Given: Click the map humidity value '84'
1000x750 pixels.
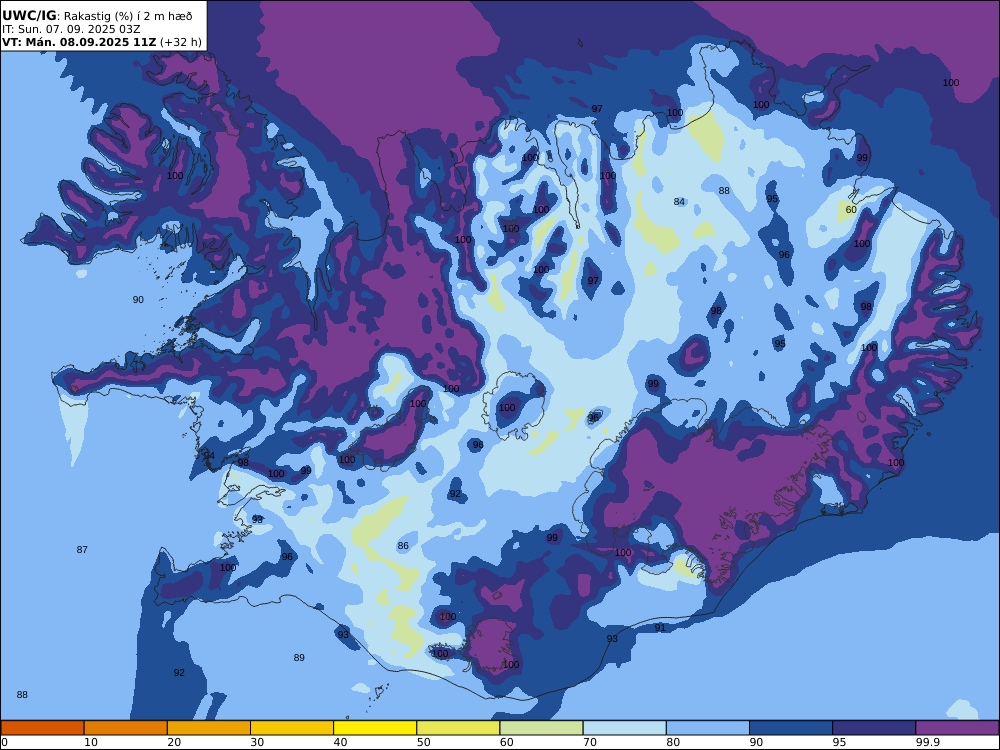Looking at the screenshot, I should point(679,202).
